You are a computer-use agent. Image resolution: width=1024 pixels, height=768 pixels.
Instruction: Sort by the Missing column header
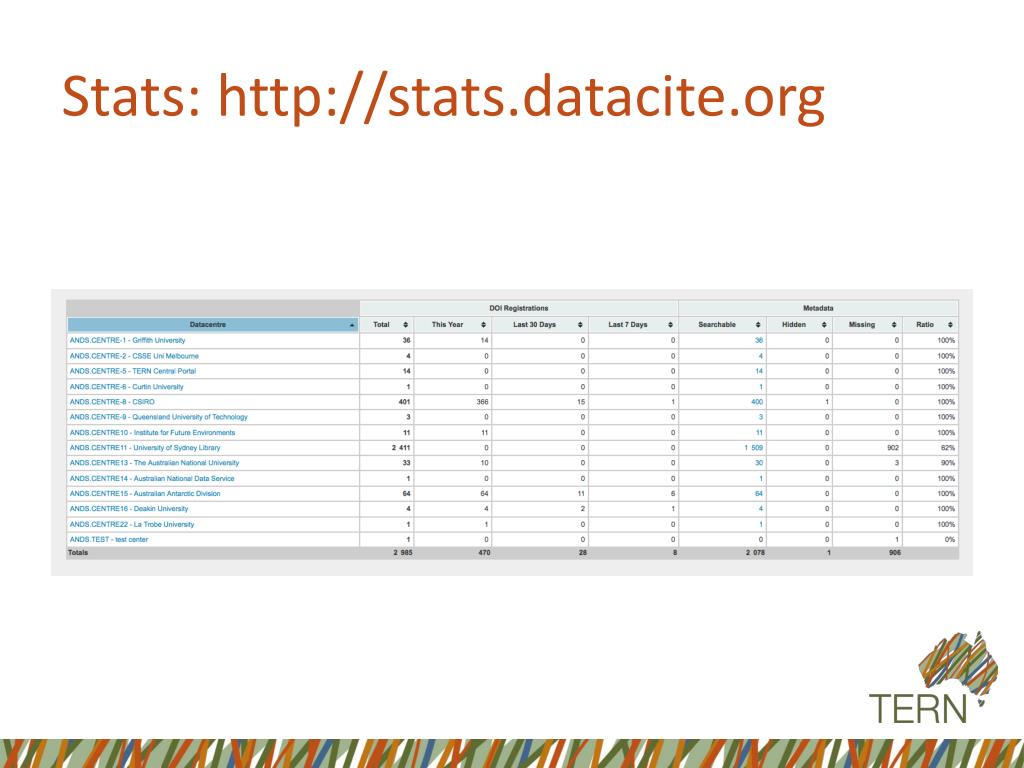click(x=867, y=325)
